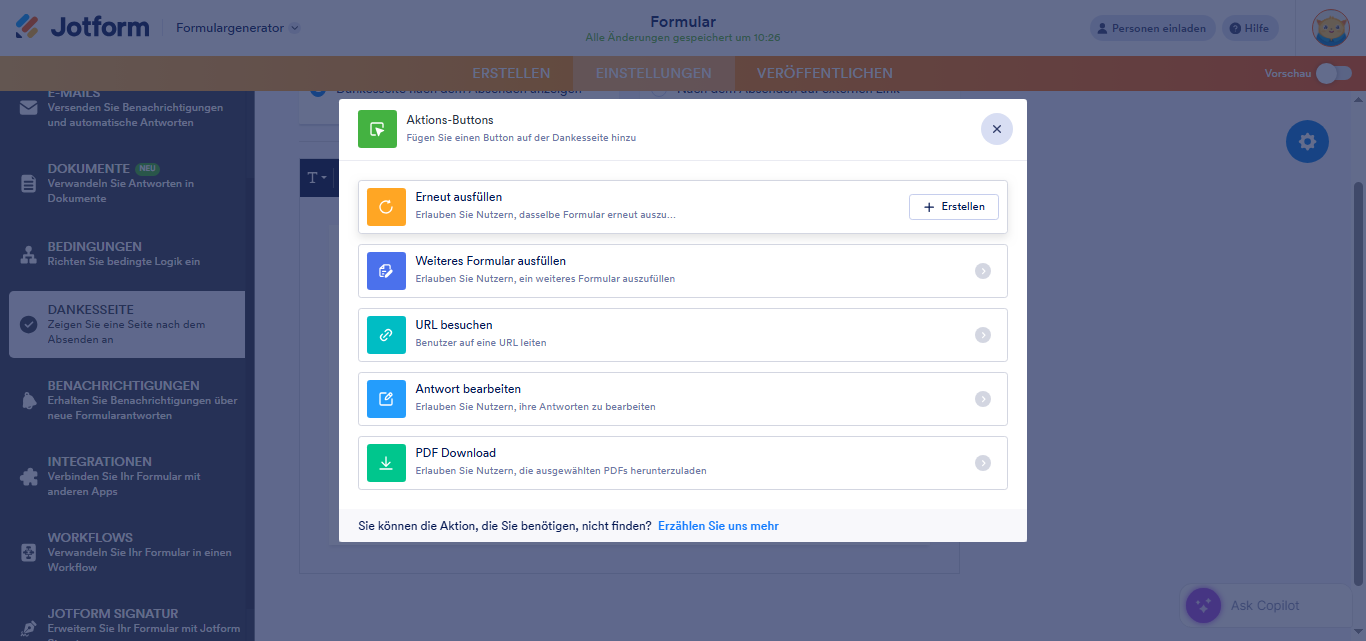Click the Antwort bearbeiten edit icon

(386, 399)
